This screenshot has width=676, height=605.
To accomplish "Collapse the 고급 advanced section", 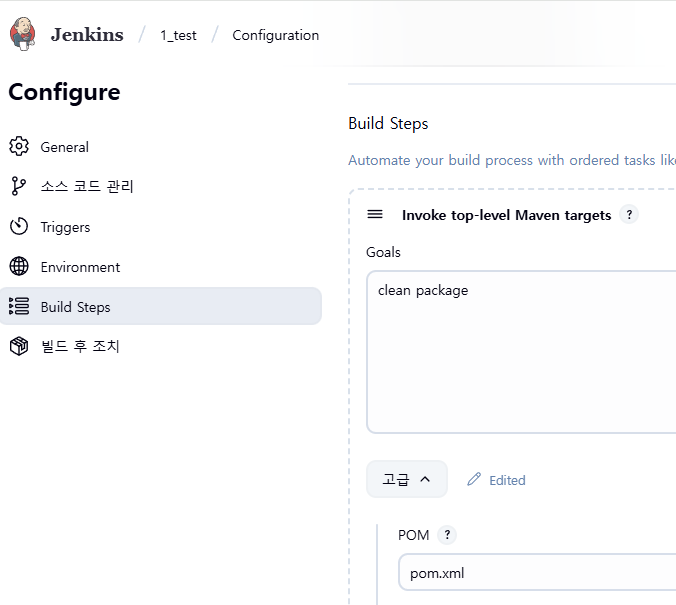I will point(406,480).
